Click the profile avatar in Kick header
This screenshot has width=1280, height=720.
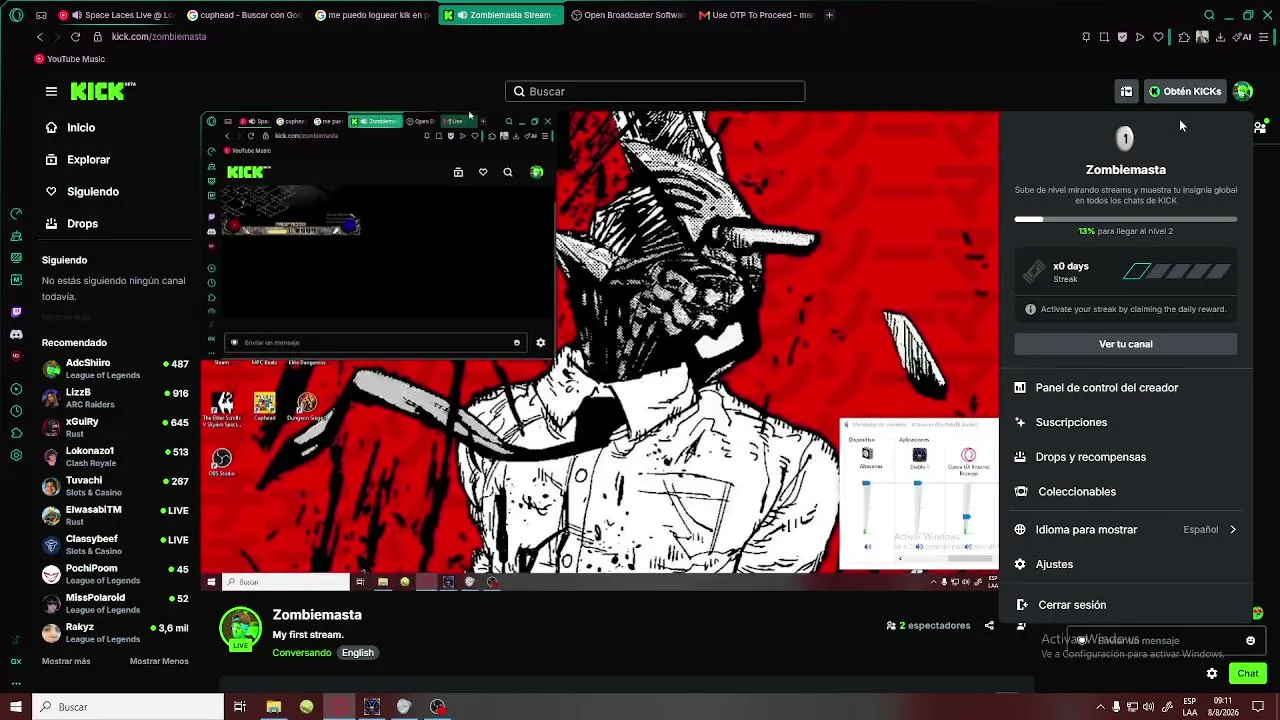[x=1243, y=91]
